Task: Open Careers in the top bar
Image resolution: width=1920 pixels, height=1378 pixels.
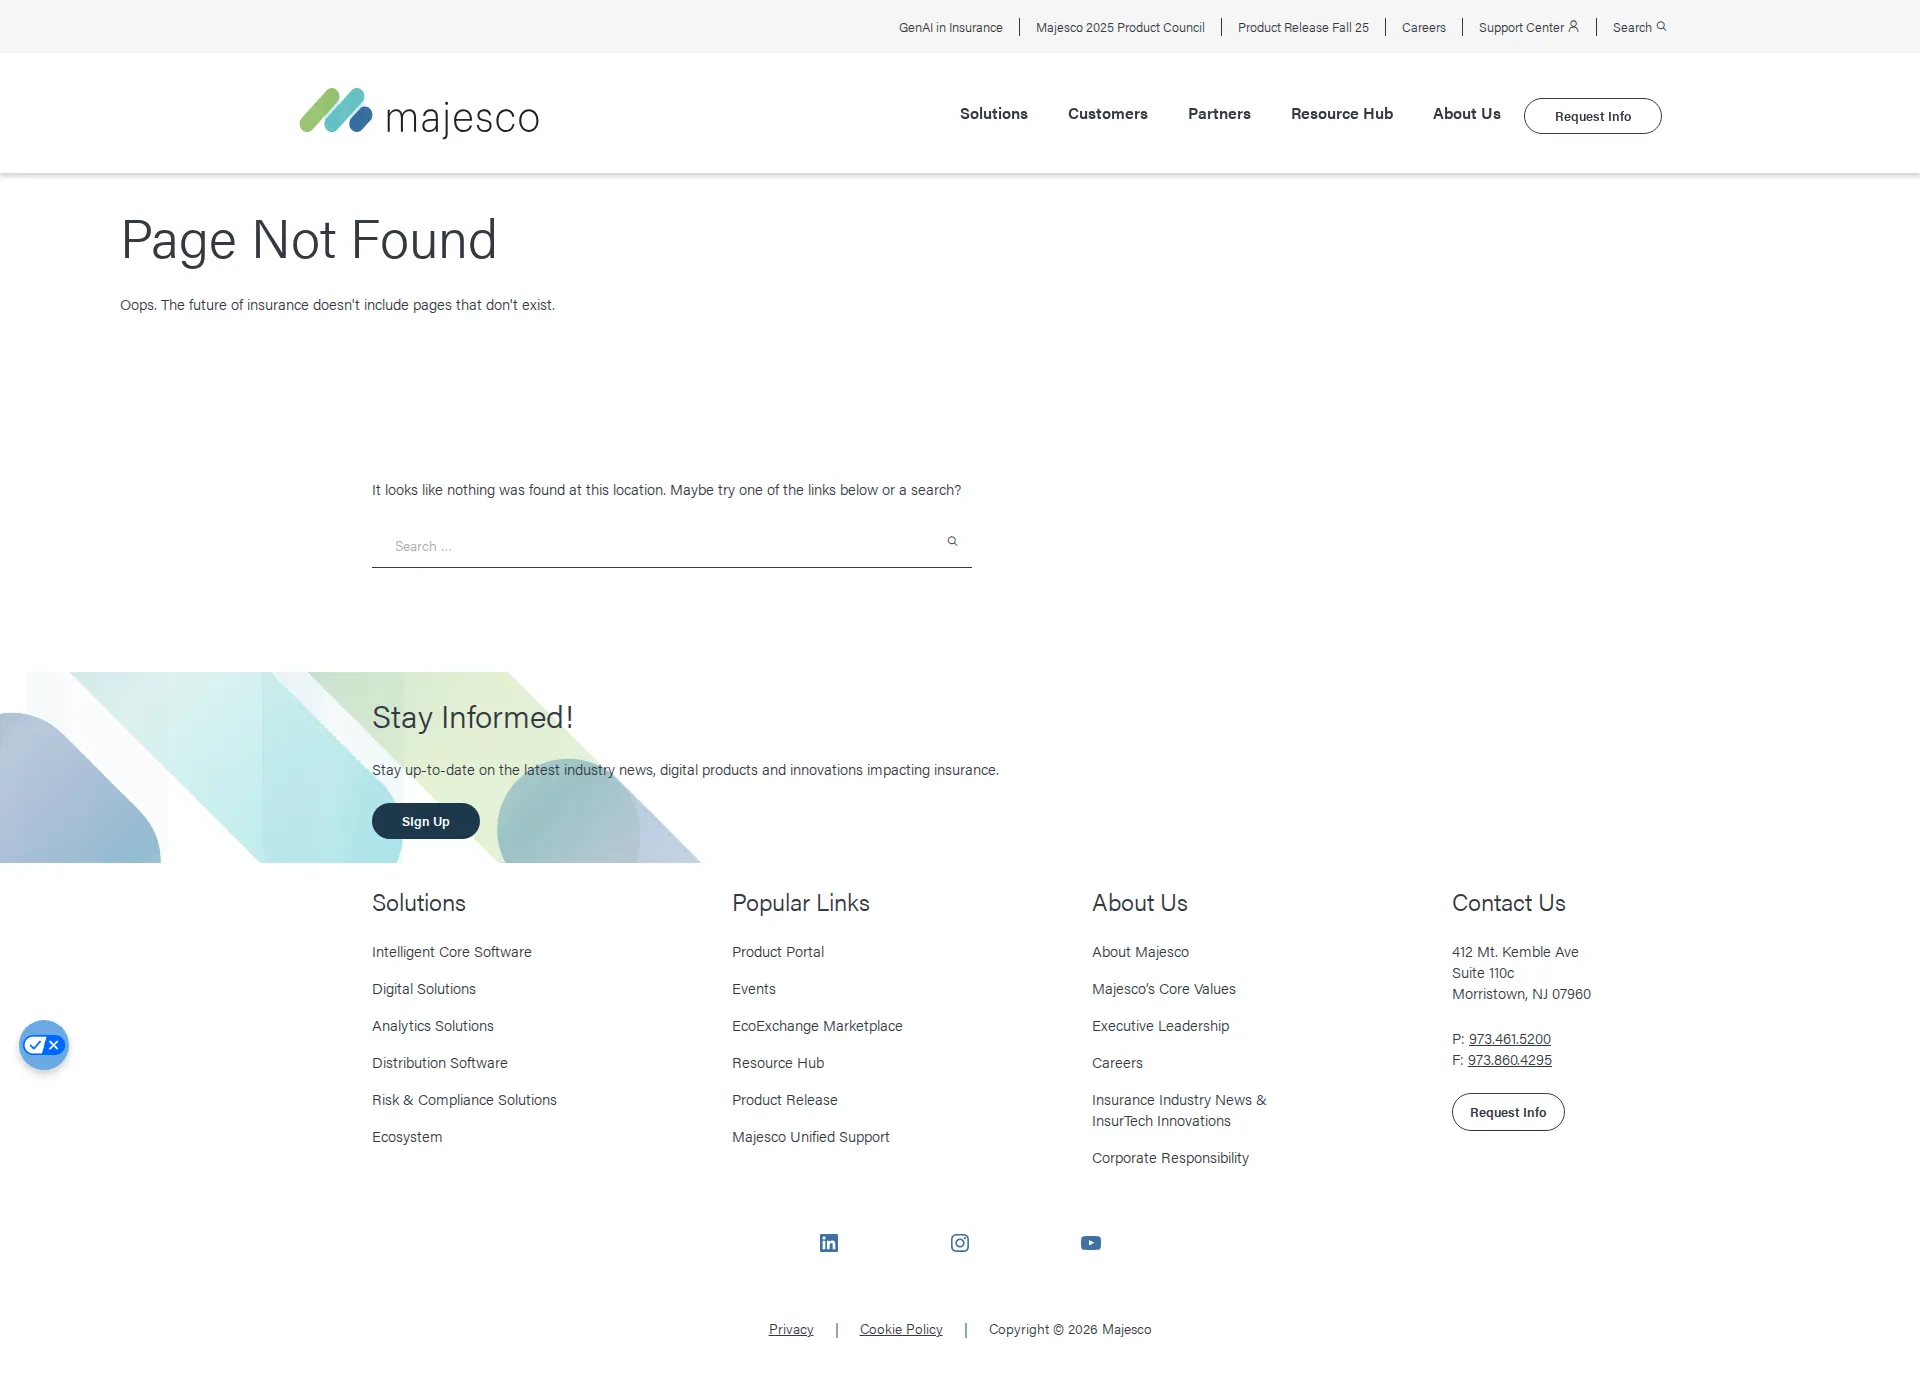Action: (x=1424, y=27)
